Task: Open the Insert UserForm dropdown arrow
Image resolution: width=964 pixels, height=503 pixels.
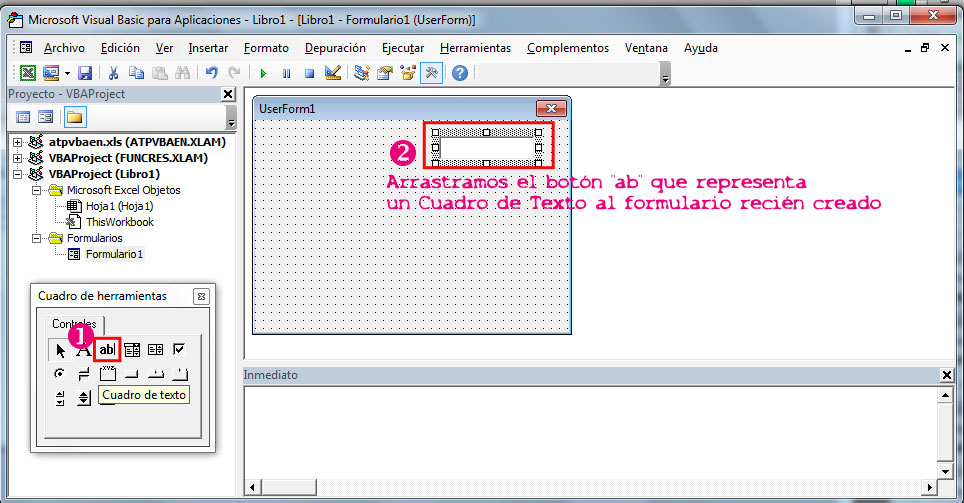Action: (x=67, y=73)
